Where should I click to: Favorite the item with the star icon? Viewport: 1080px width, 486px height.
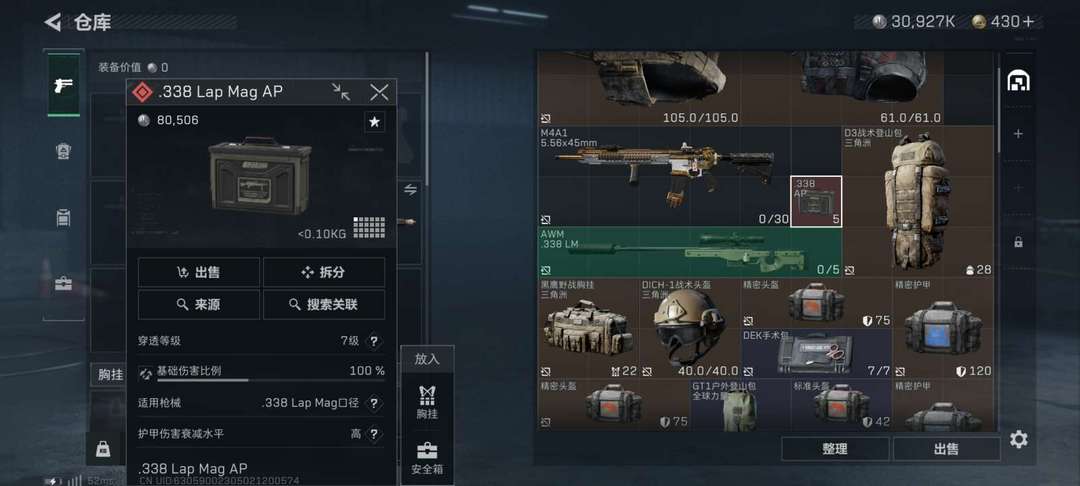374,122
